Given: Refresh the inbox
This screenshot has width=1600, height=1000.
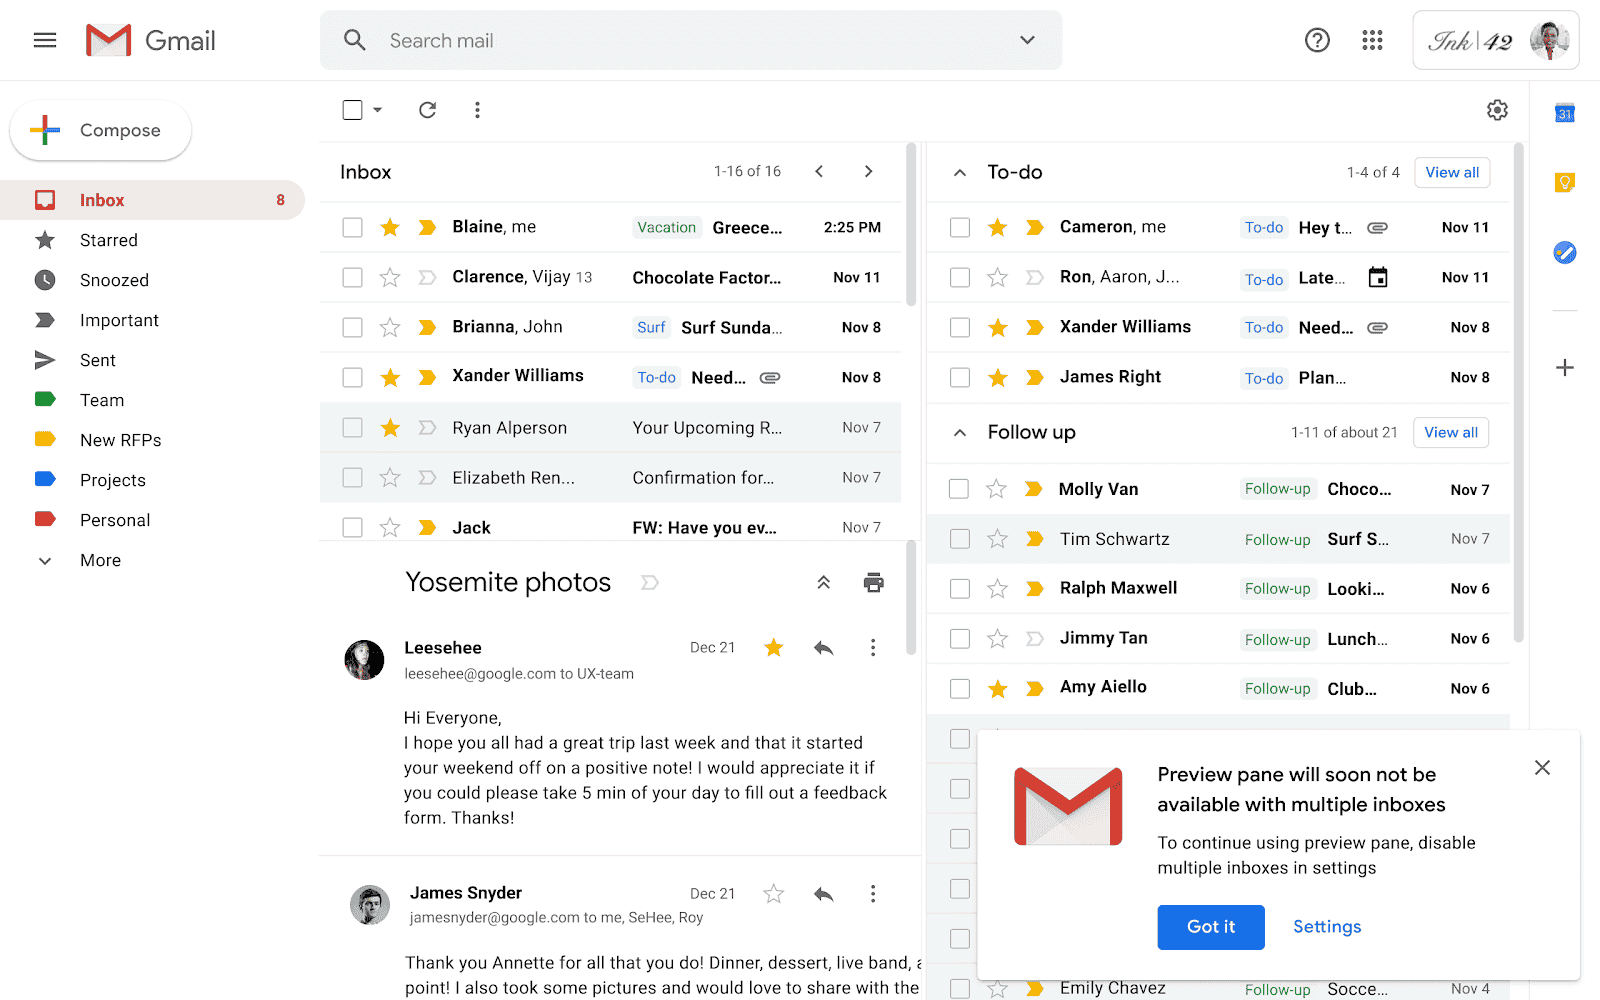Looking at the screenshot, I should coord(427,110).
